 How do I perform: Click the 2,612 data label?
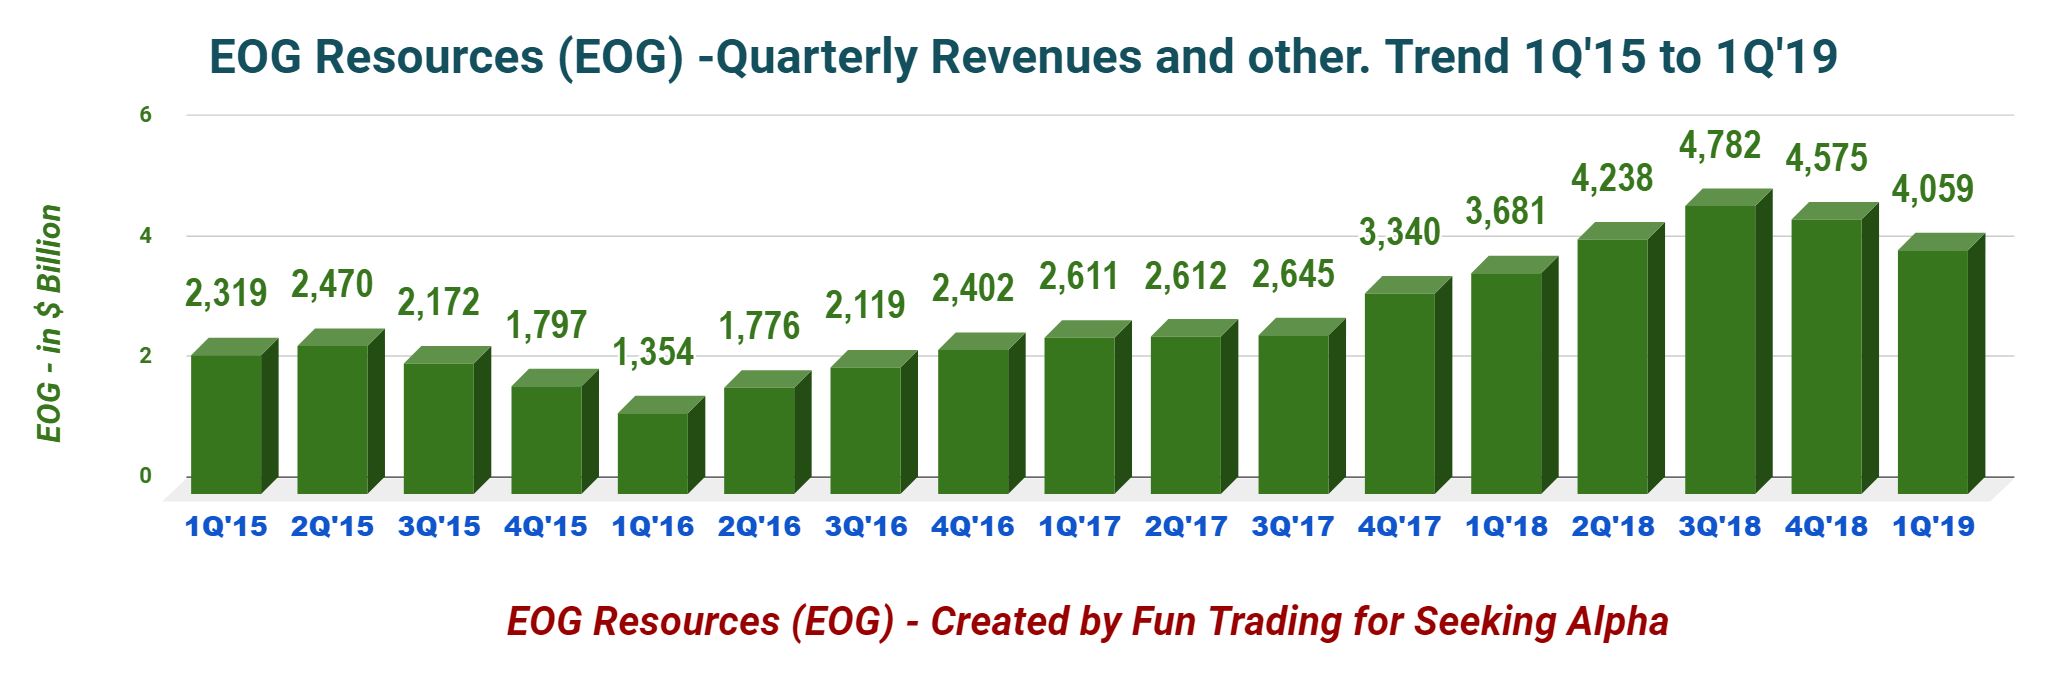click(1186, 276)
